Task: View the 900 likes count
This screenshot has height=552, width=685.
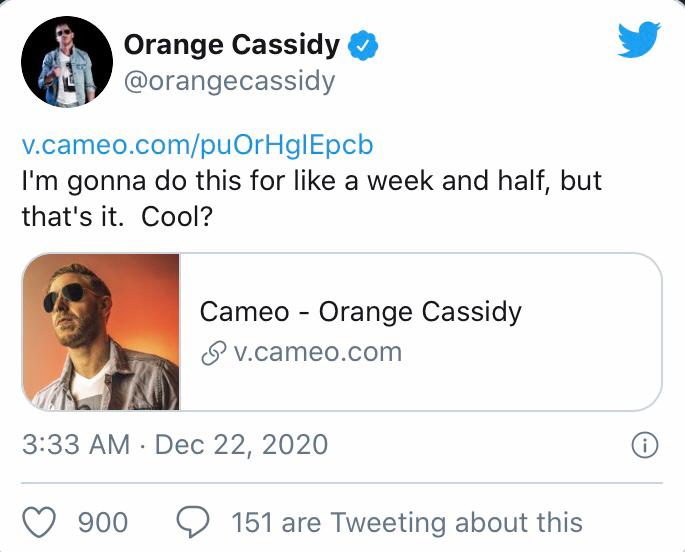Action: point(103,522)
